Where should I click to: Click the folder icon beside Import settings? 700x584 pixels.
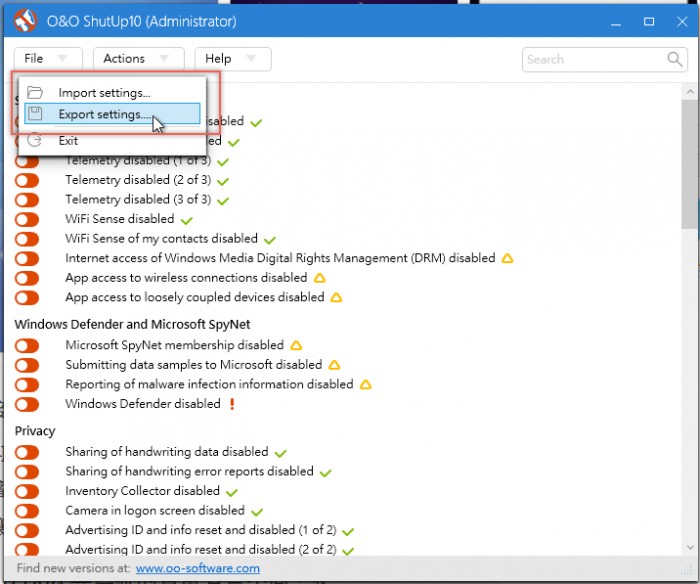[x=35, y=92]
